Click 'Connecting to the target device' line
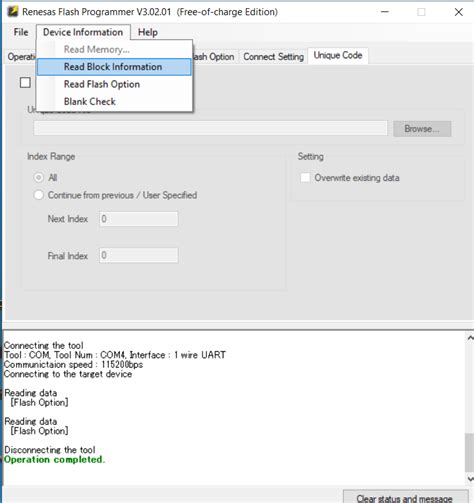Screen dimensions: 474x503 [68, 374]
